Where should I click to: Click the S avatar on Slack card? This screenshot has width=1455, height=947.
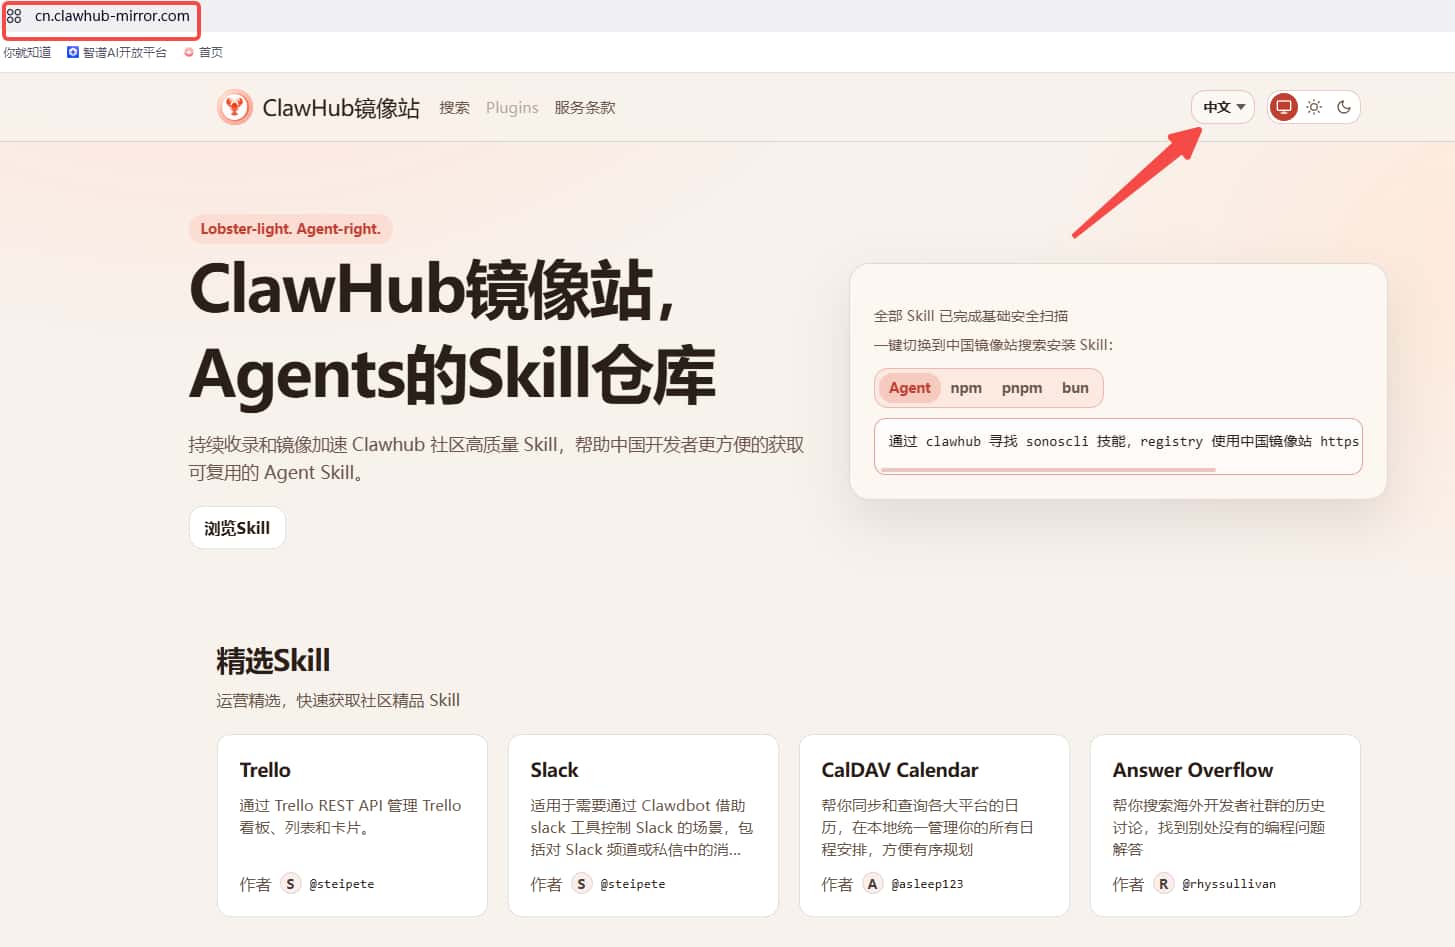[581, 884]
